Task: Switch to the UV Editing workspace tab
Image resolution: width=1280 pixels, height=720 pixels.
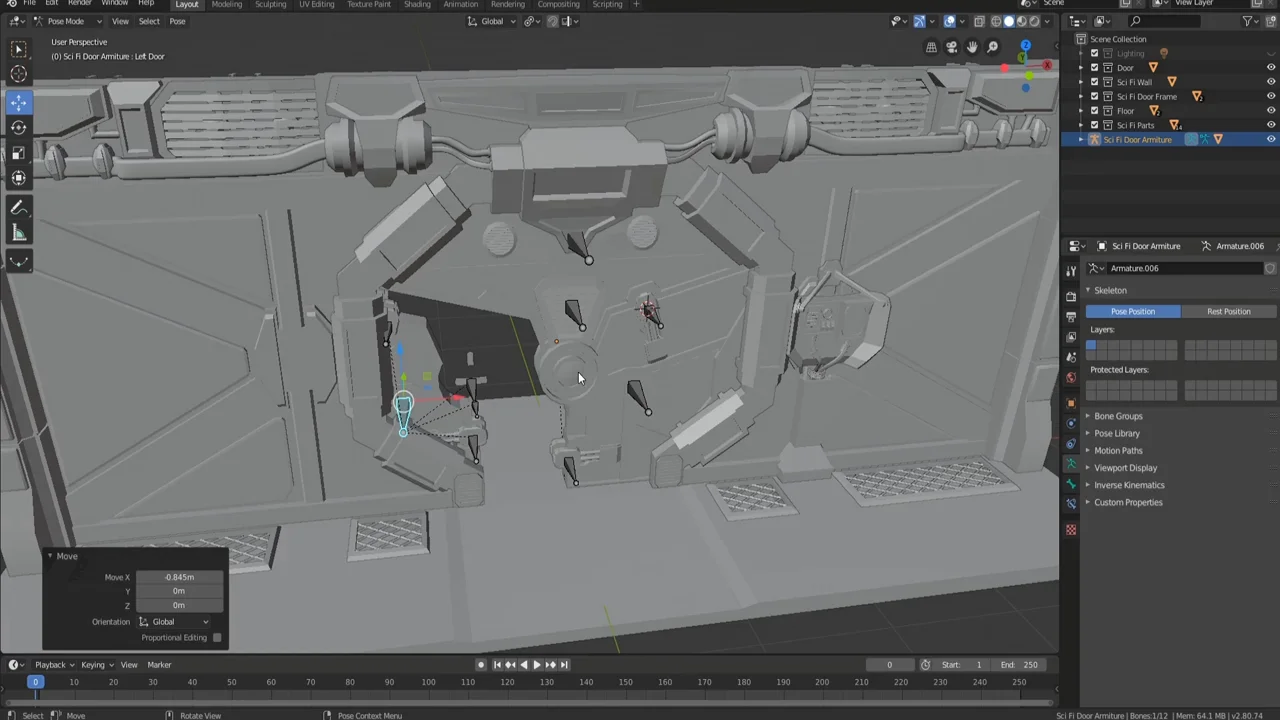Action: 316,5
